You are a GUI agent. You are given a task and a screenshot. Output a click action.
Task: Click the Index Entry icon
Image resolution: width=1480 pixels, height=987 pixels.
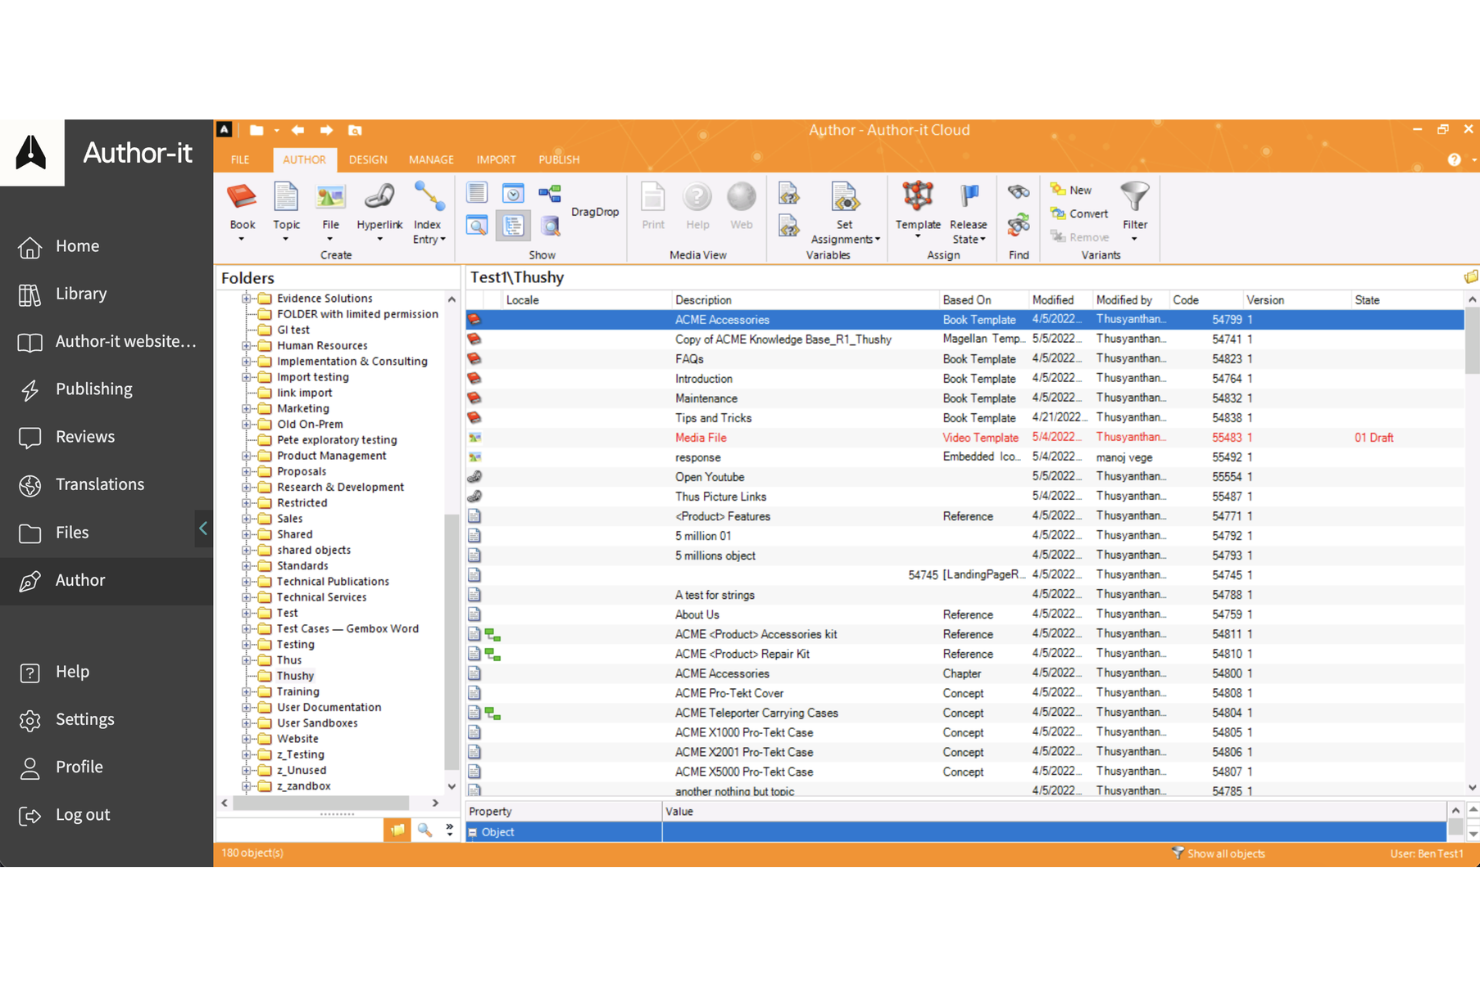[428, 197]
